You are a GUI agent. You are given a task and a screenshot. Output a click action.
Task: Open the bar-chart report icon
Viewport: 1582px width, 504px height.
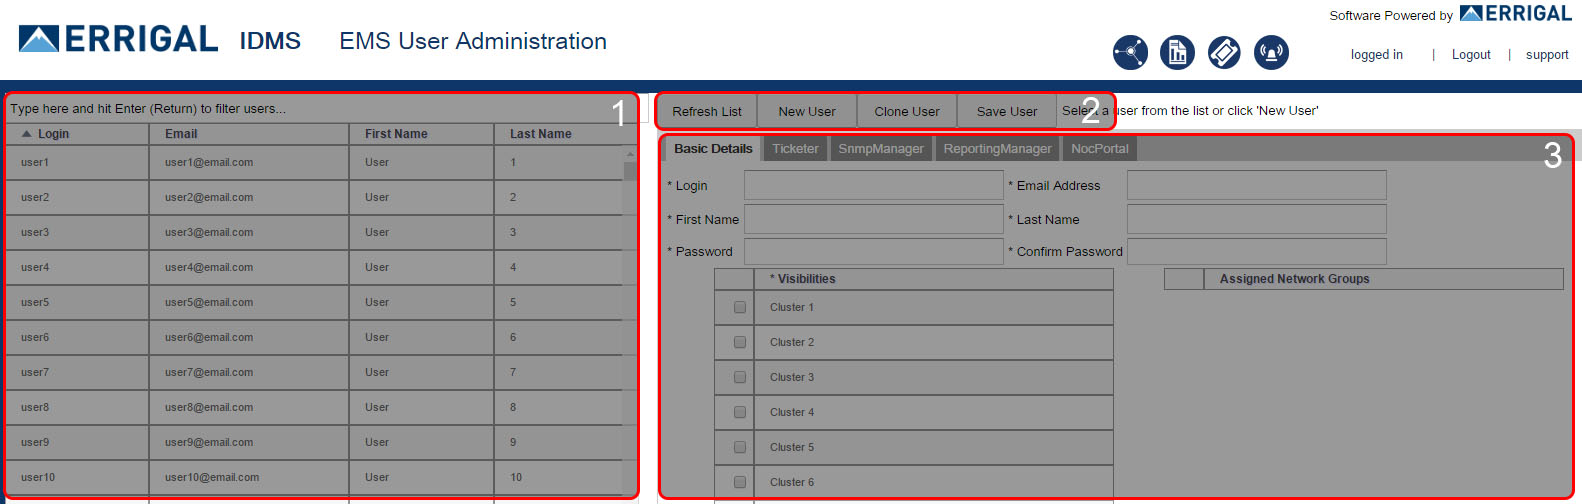click(x=1177, y=52)
